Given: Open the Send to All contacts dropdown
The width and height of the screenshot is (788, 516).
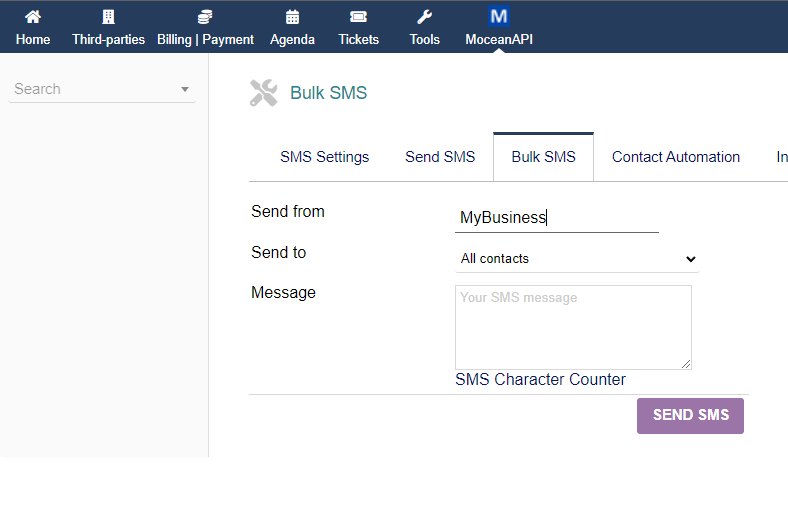Looking at the screenshot, I should point(576,259).
